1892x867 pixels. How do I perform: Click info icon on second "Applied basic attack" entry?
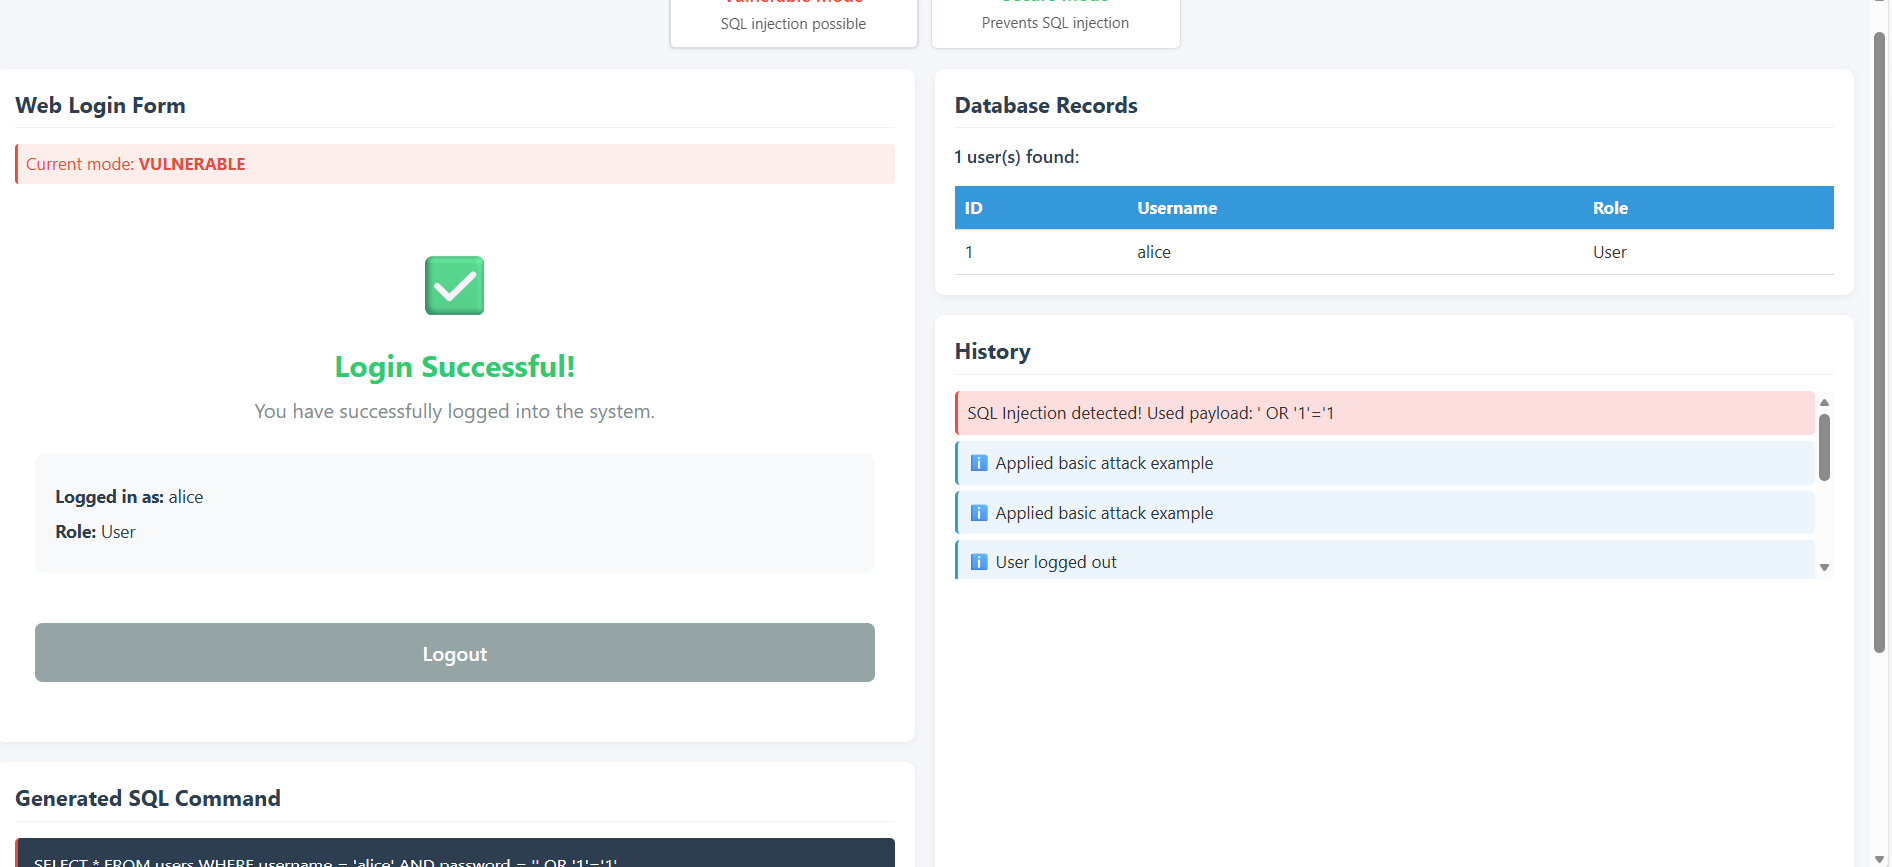point(979,513)
